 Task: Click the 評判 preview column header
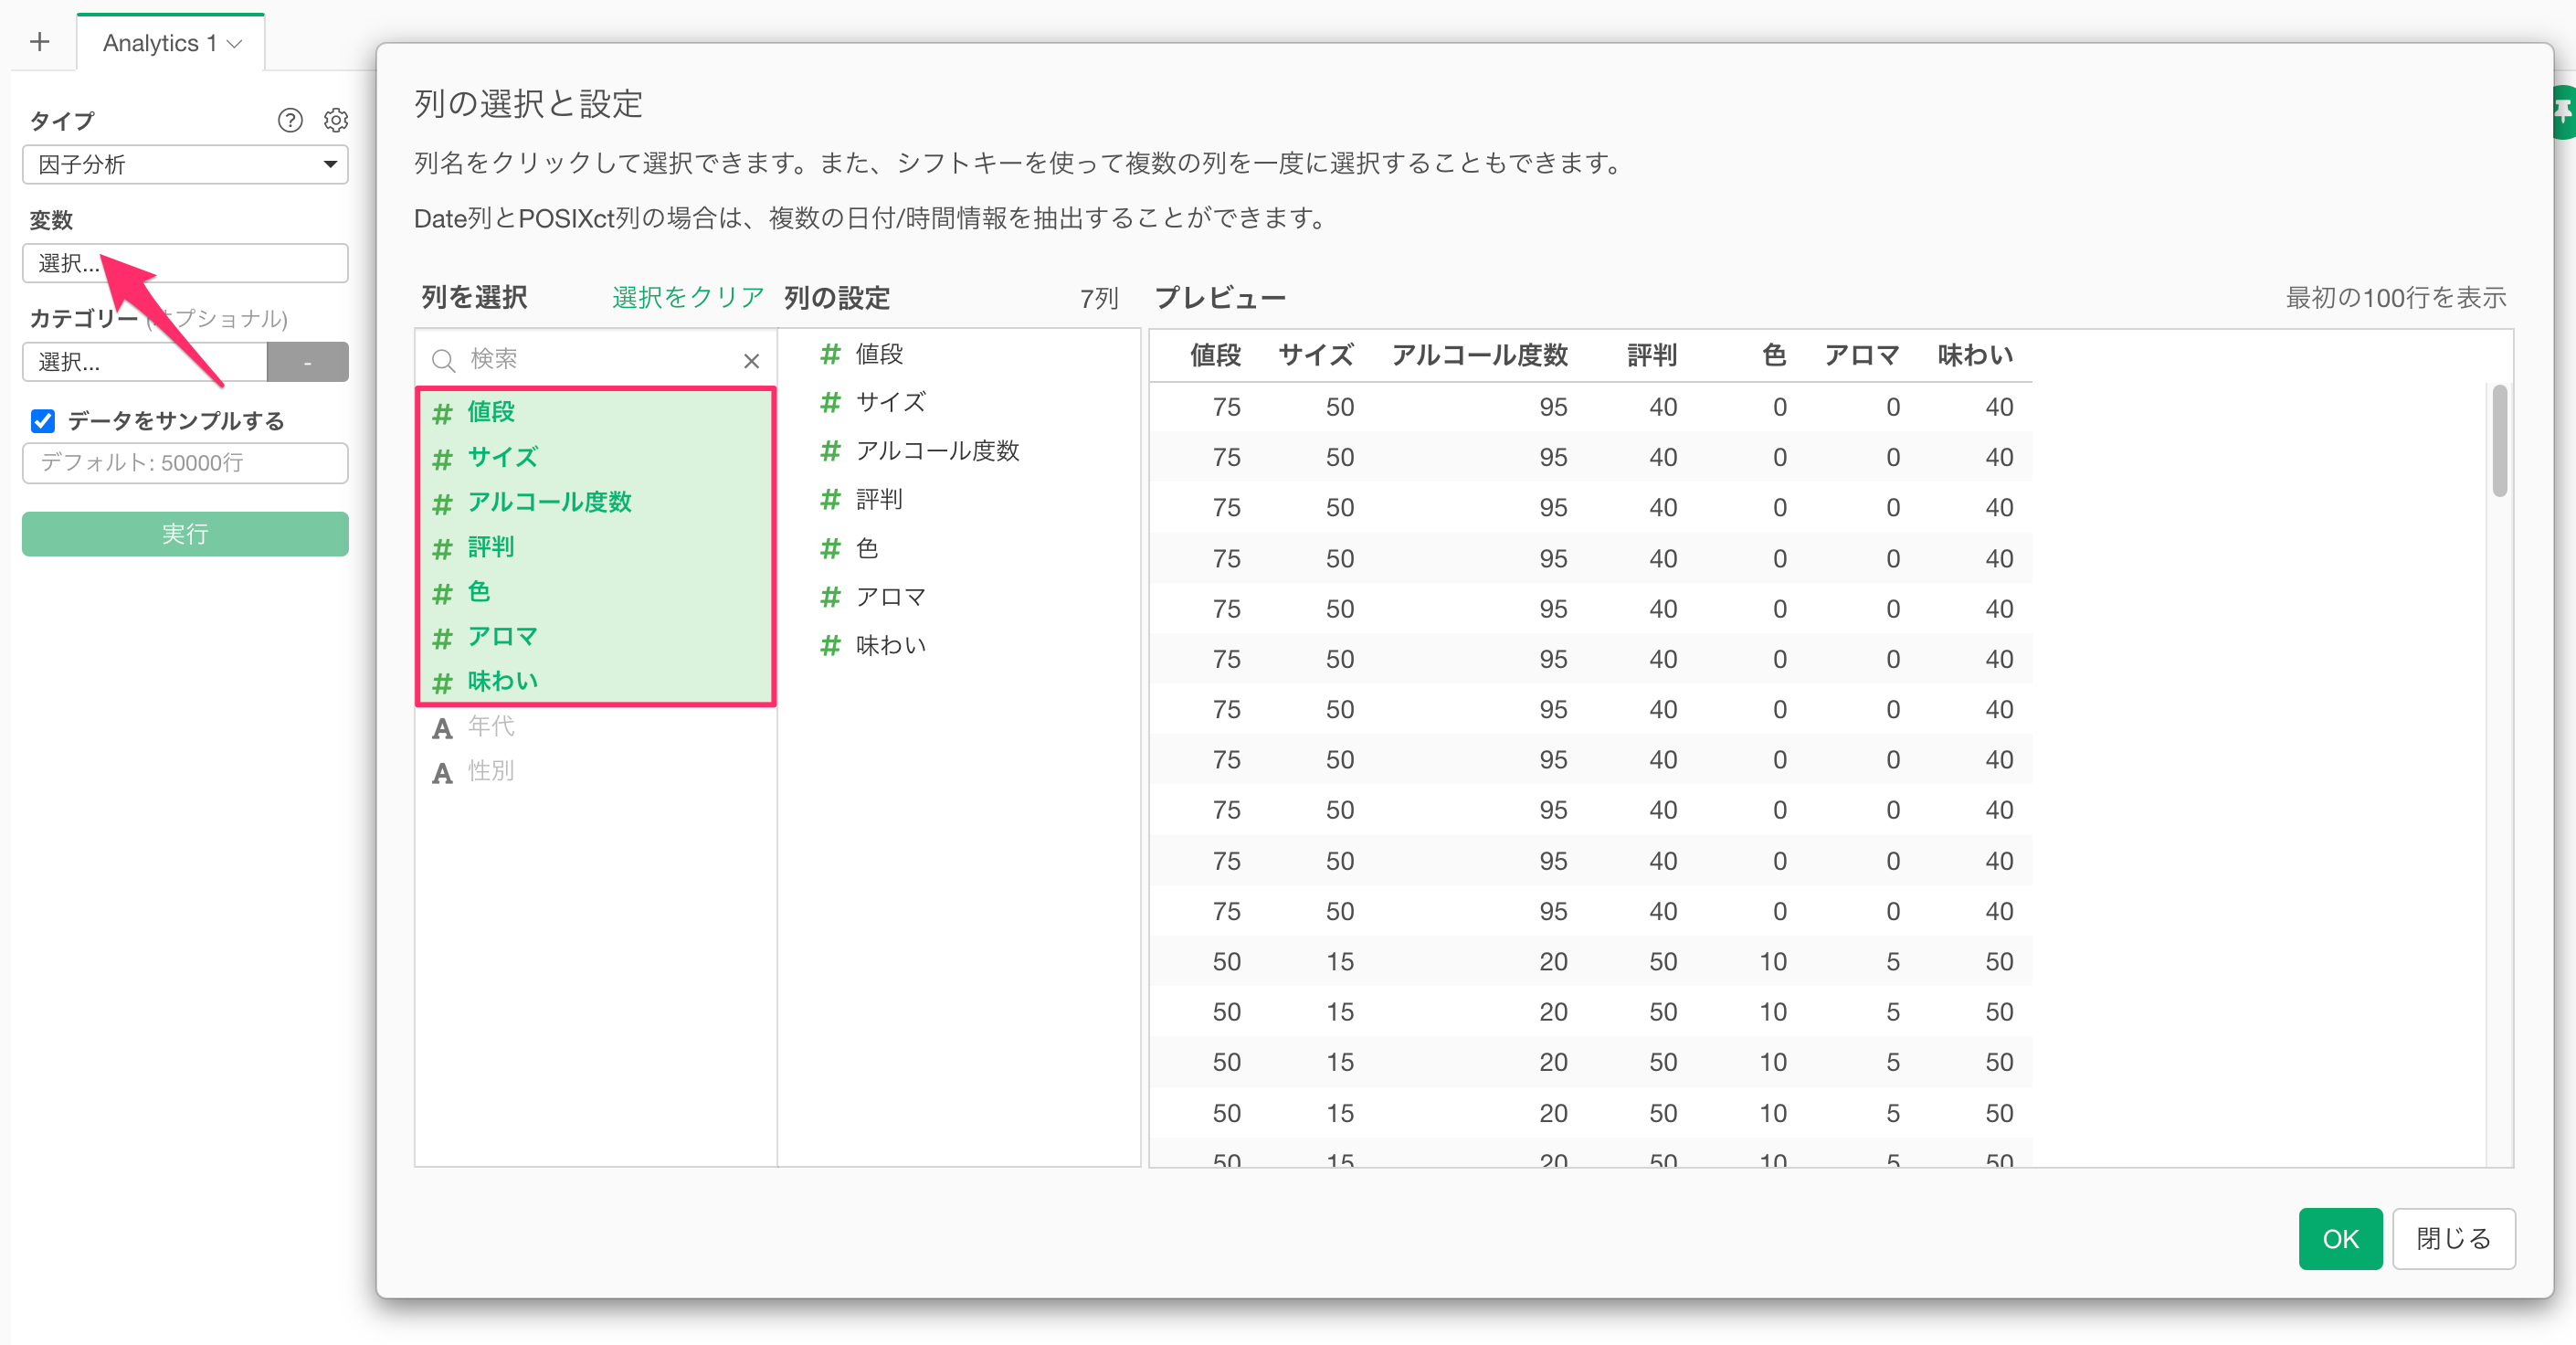point(1652,355)
